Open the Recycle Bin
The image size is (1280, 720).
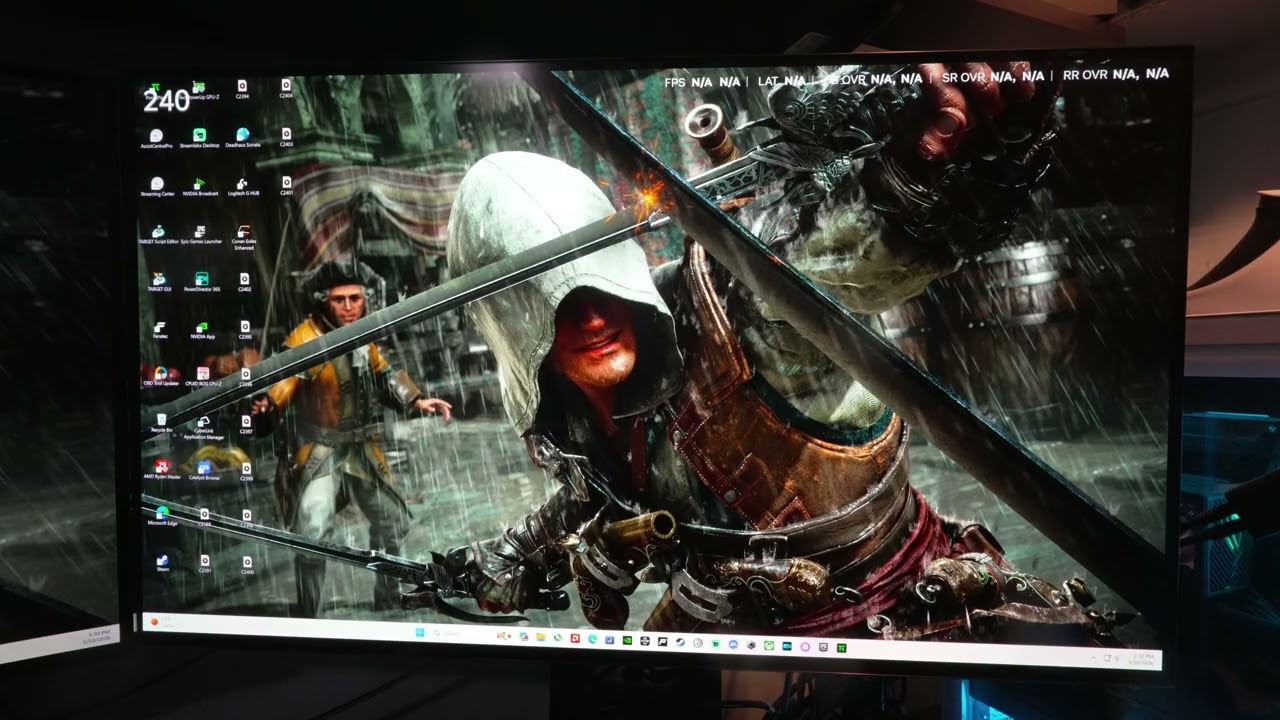coord(161,423)
